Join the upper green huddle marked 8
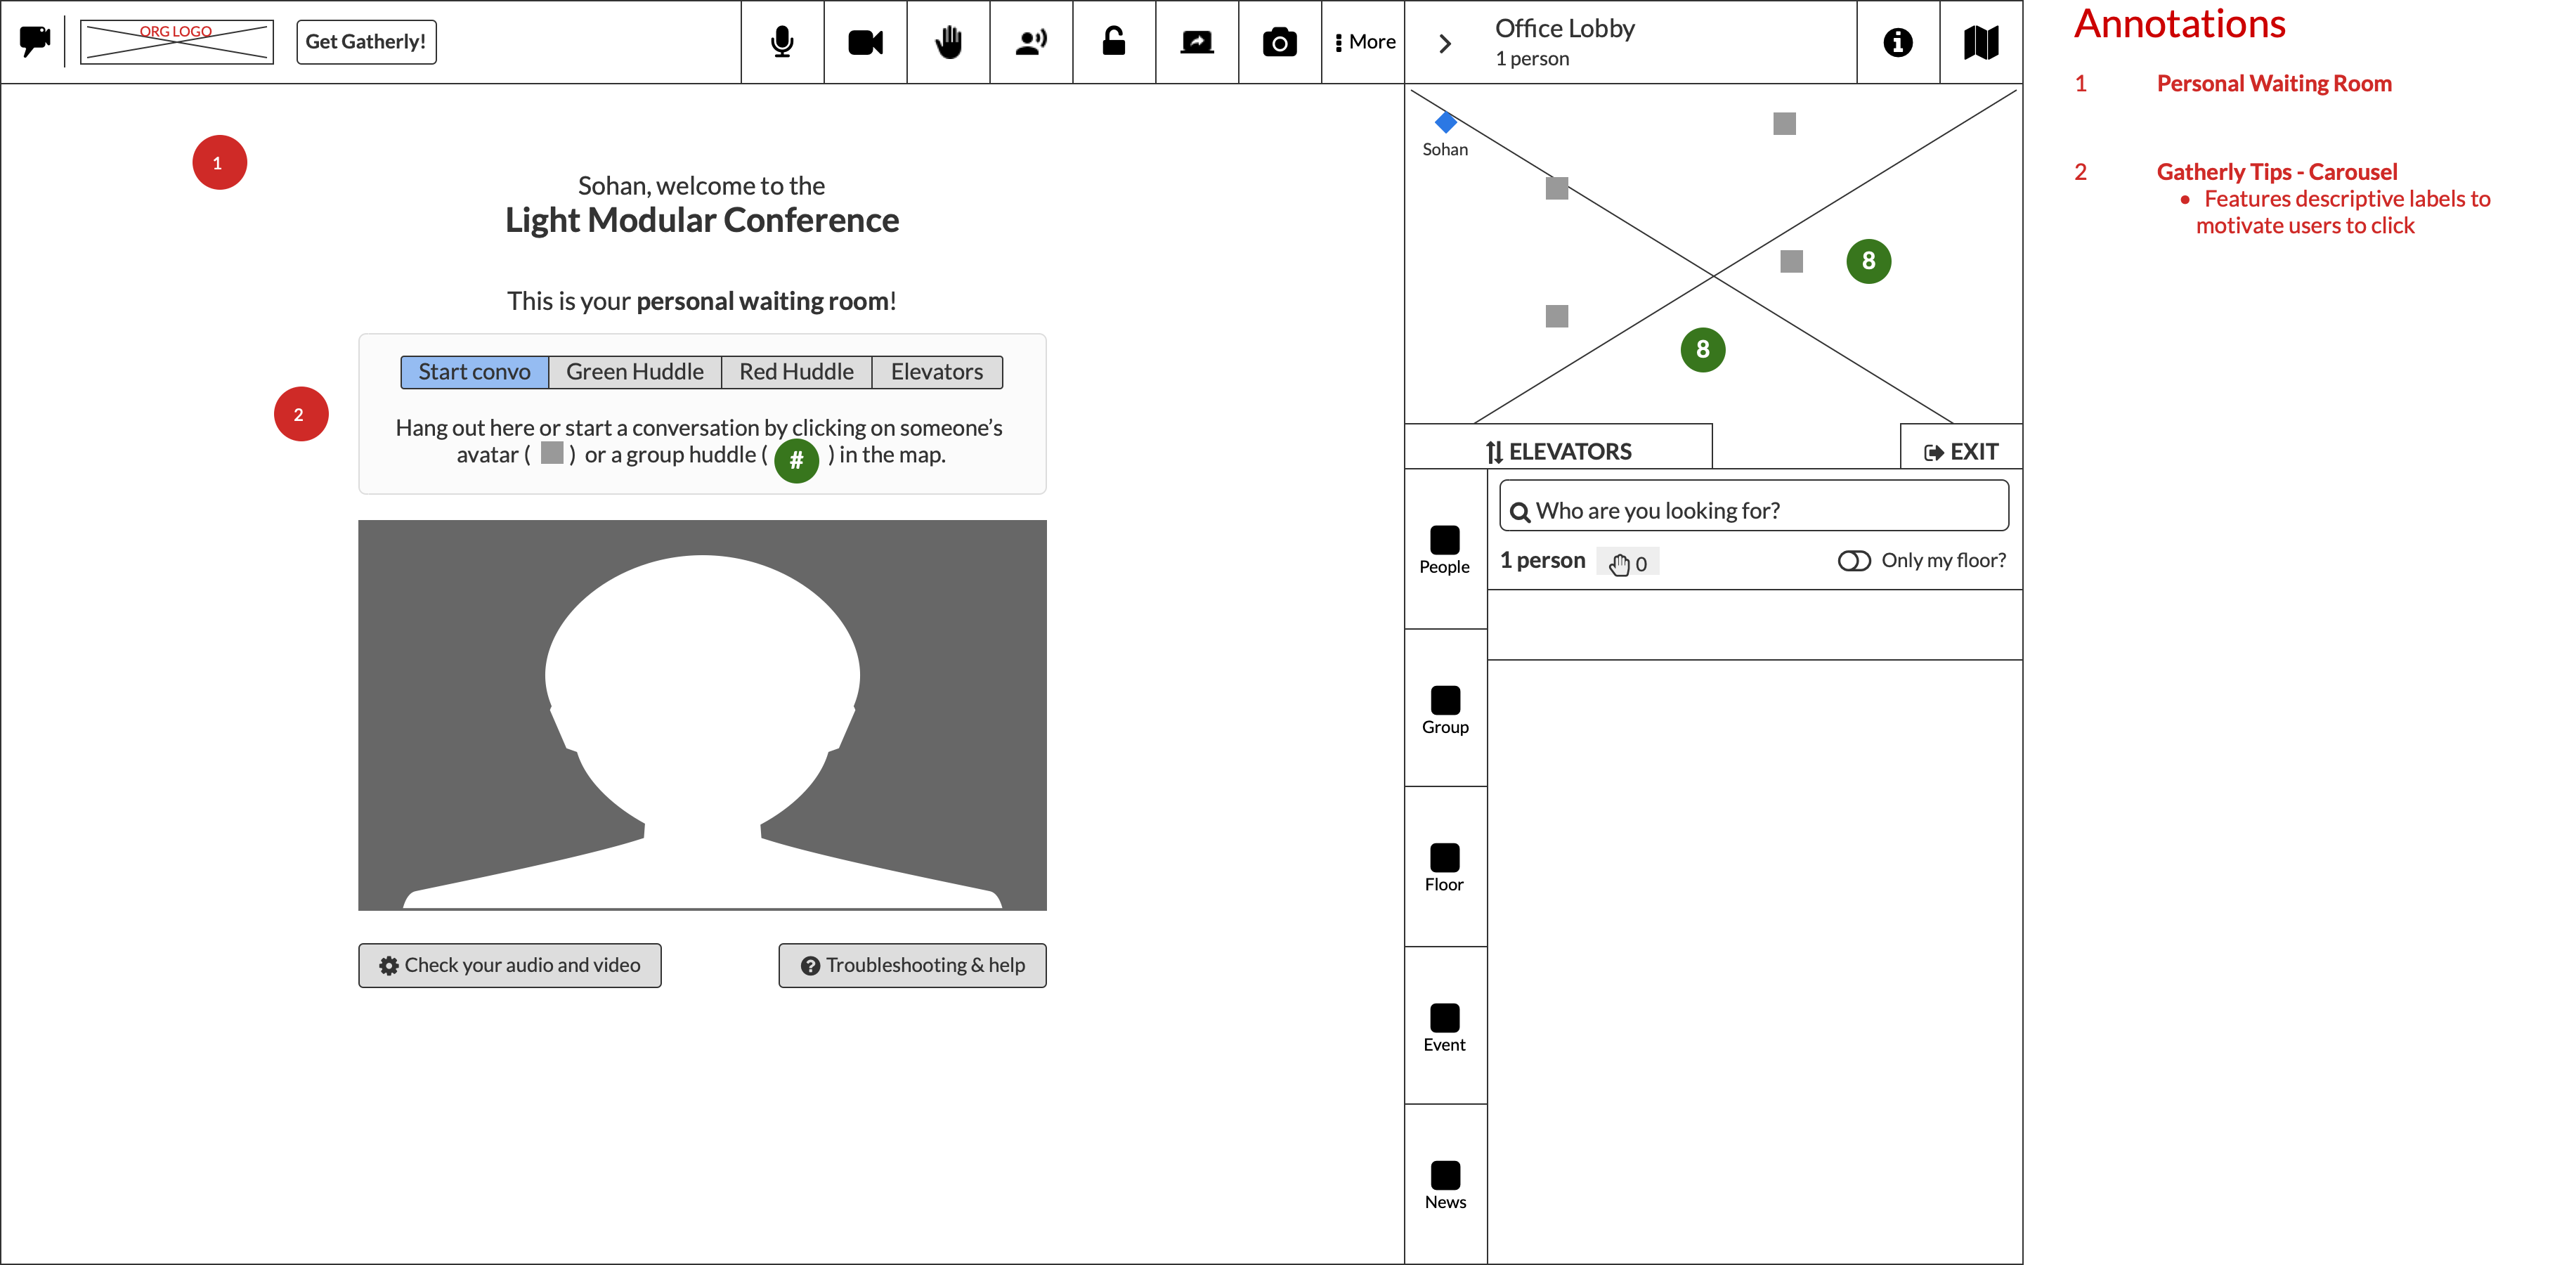The image size is (2576, 1265). coord(1869,261)
